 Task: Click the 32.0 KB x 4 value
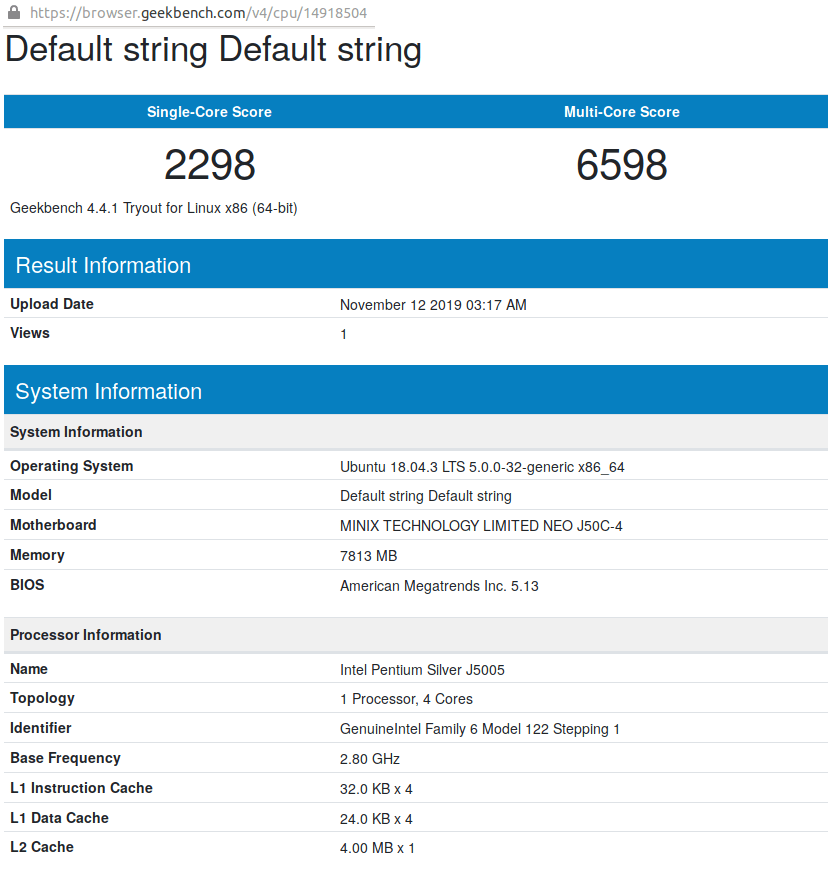[x=376, y=789]
